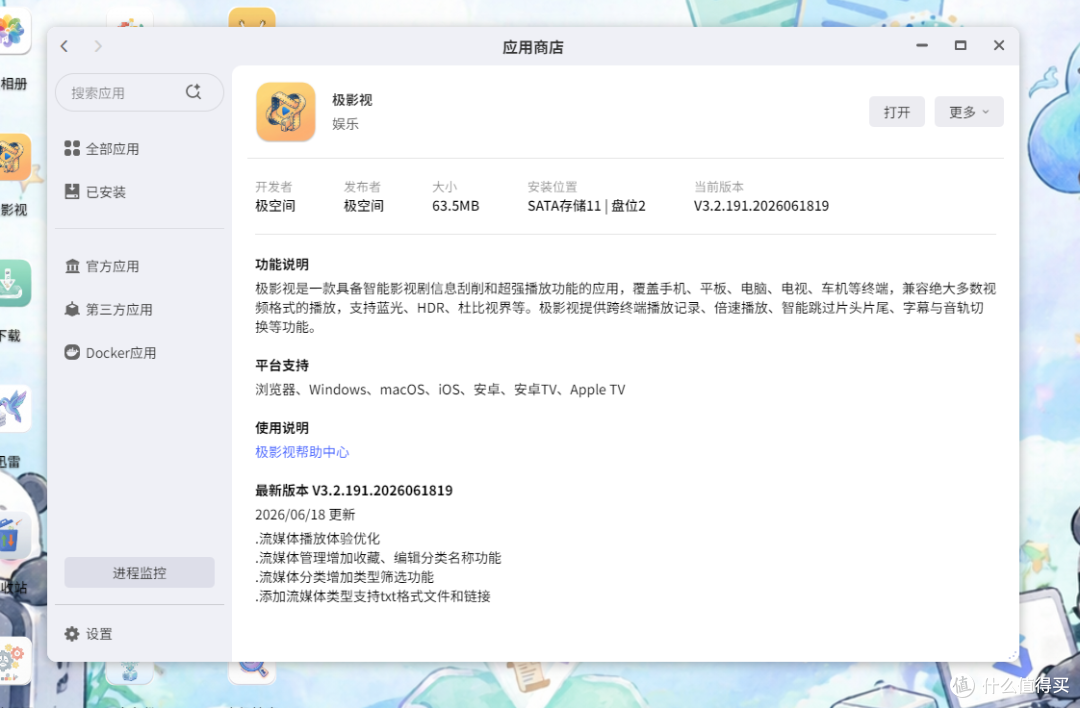Click the line .流媒体分类增加类型筛选功能
1080x708 pixels.
tap(344, 577)
